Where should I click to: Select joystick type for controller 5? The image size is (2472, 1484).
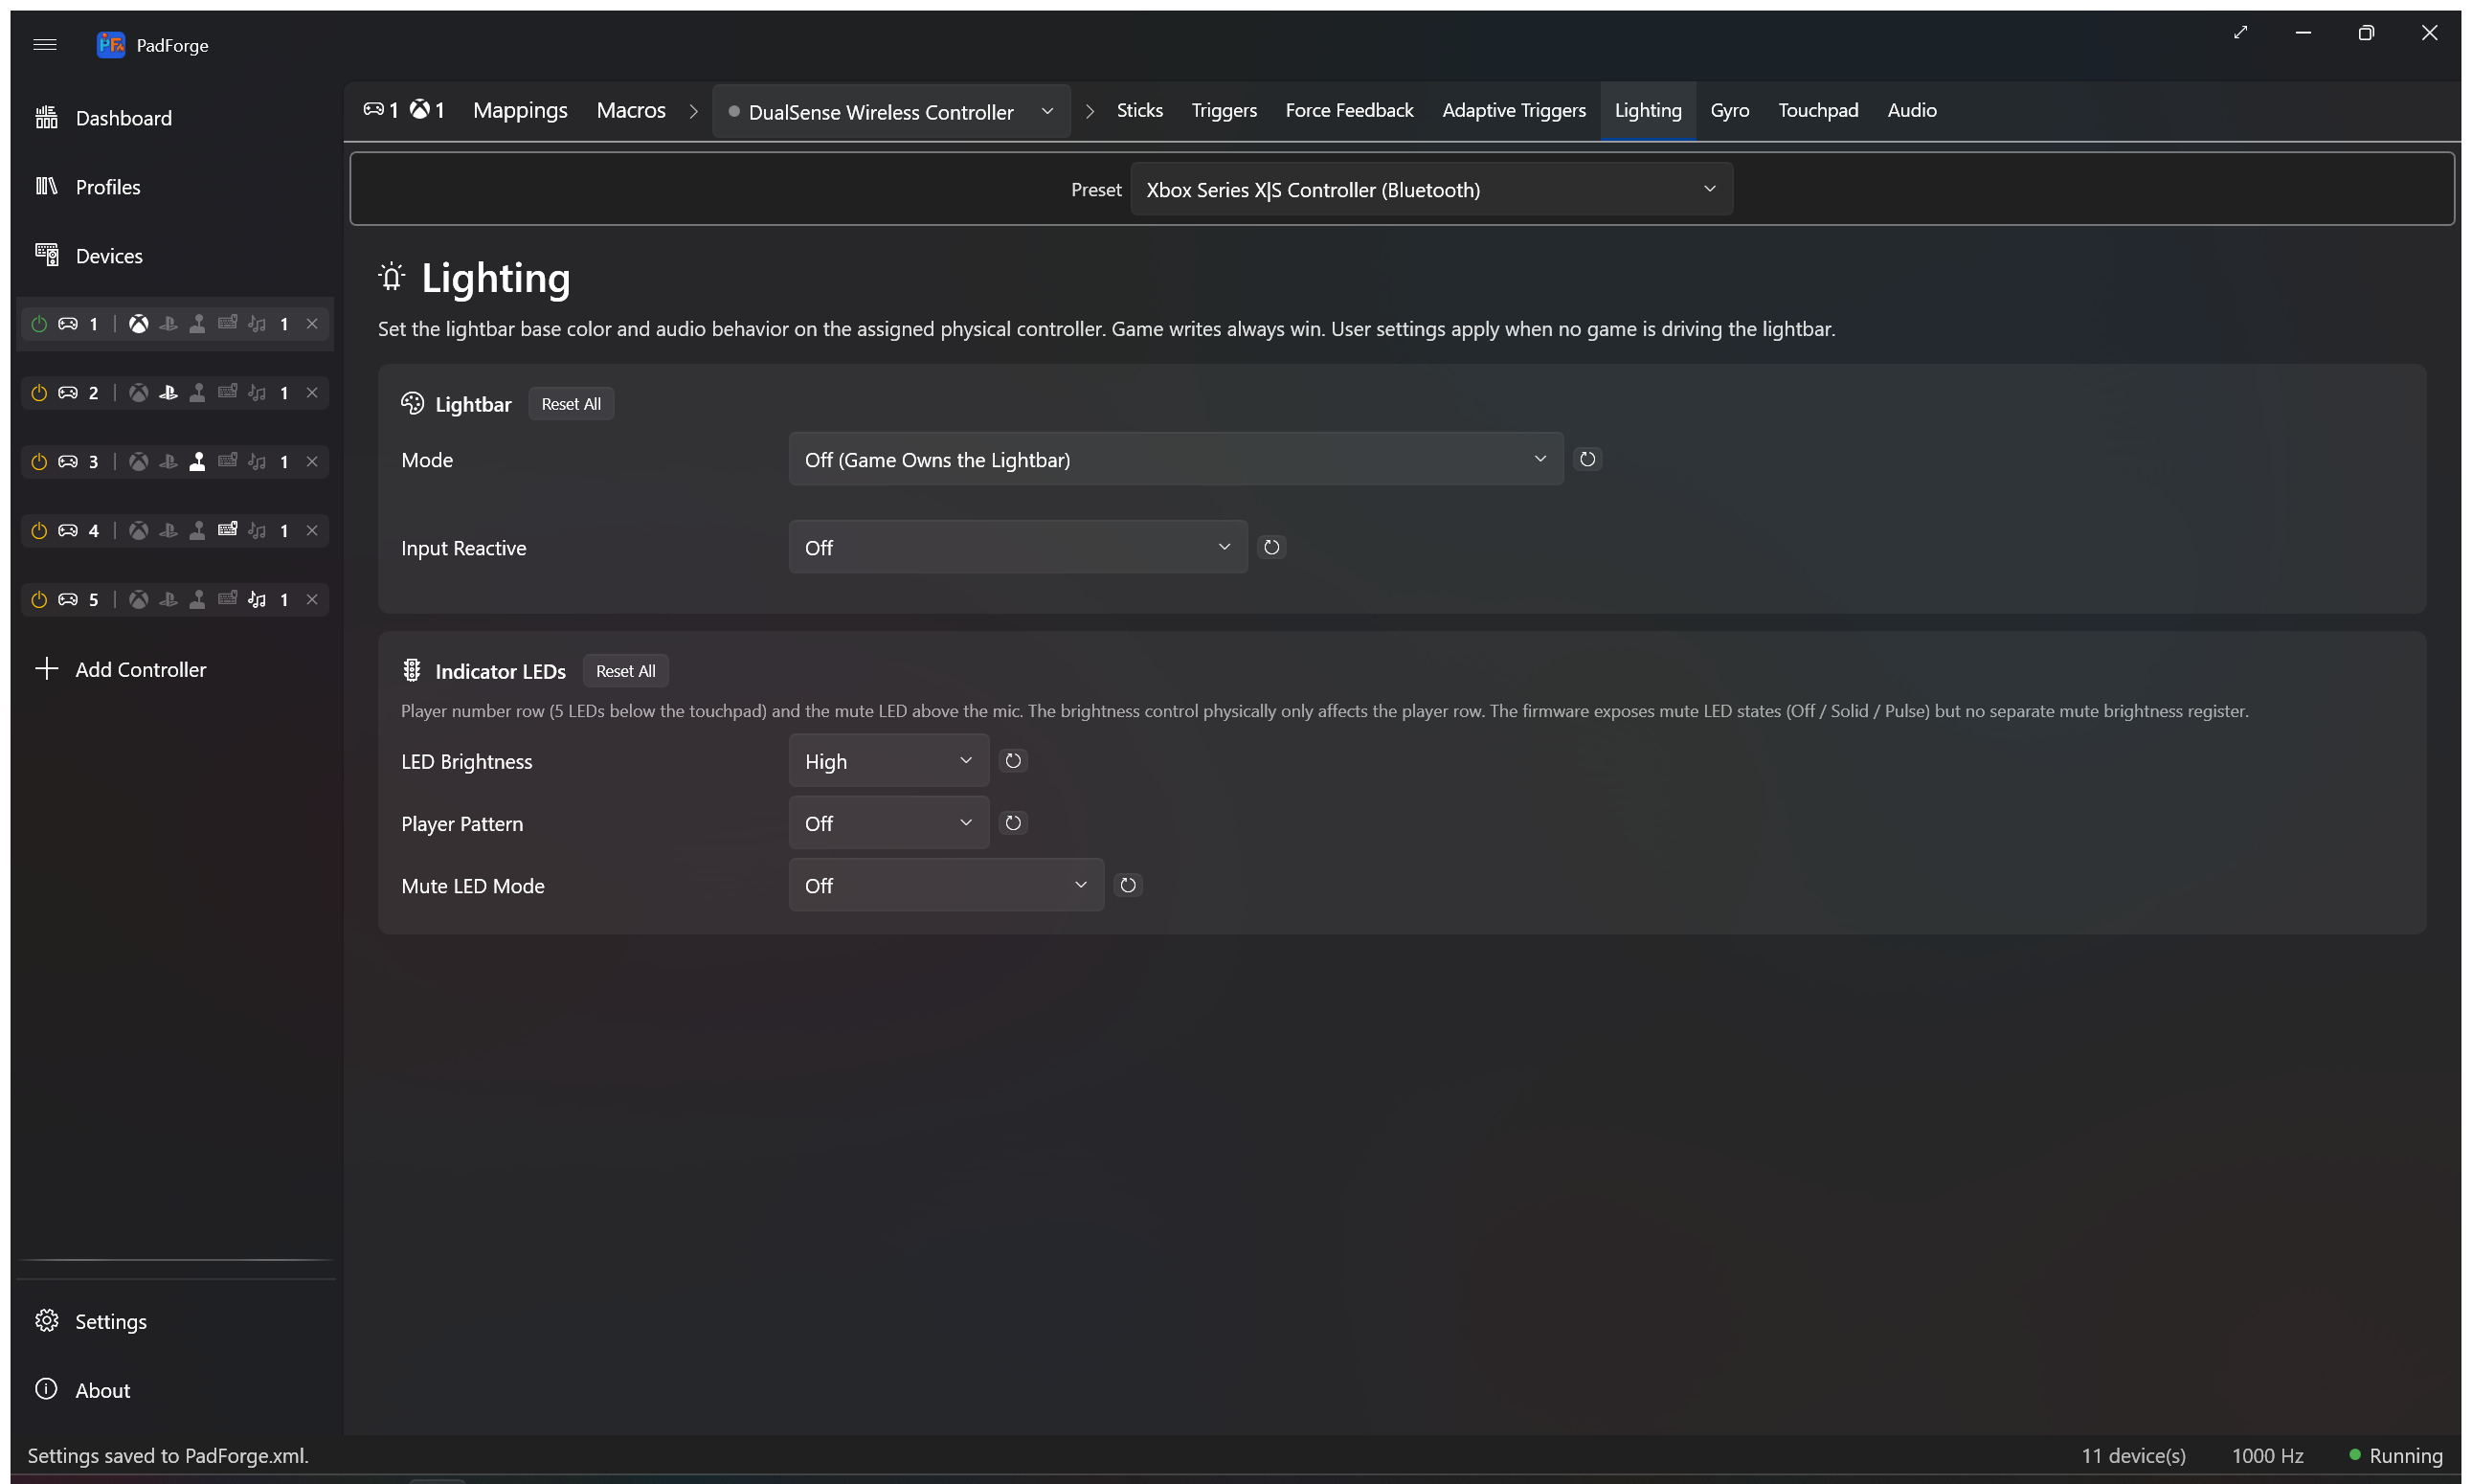tap(198, 600)
